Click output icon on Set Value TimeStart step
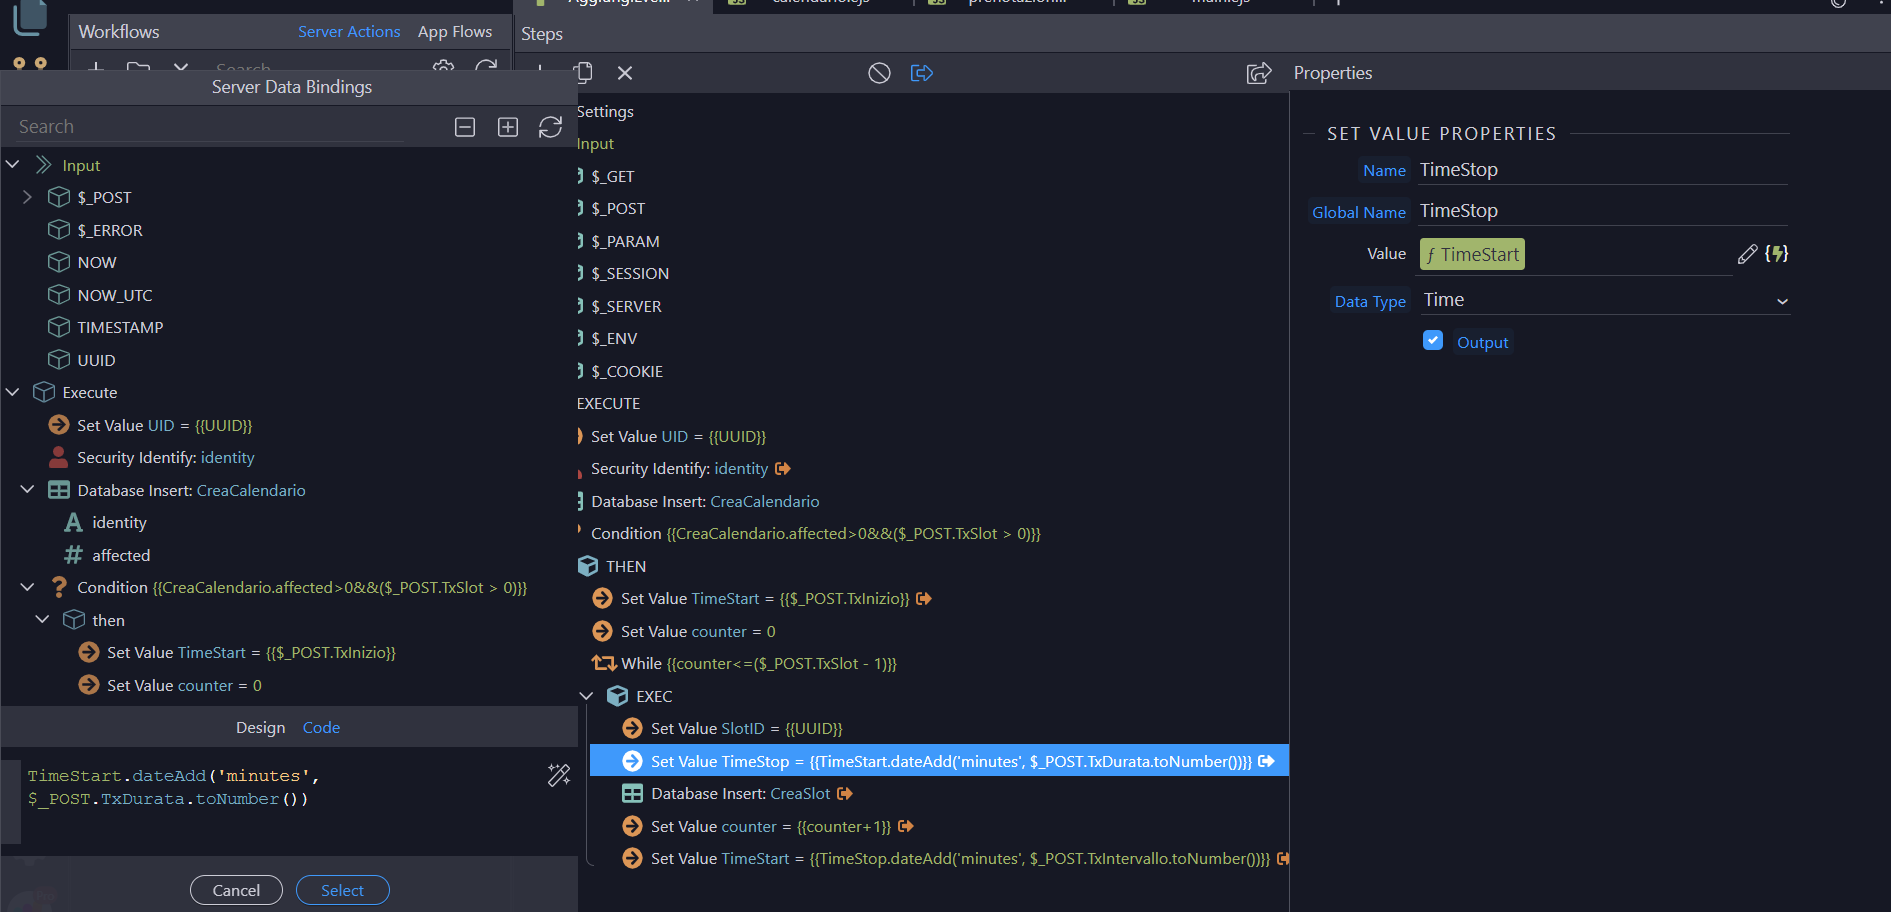This screenshot has height=912, width=1891. (x=924, y=599)
